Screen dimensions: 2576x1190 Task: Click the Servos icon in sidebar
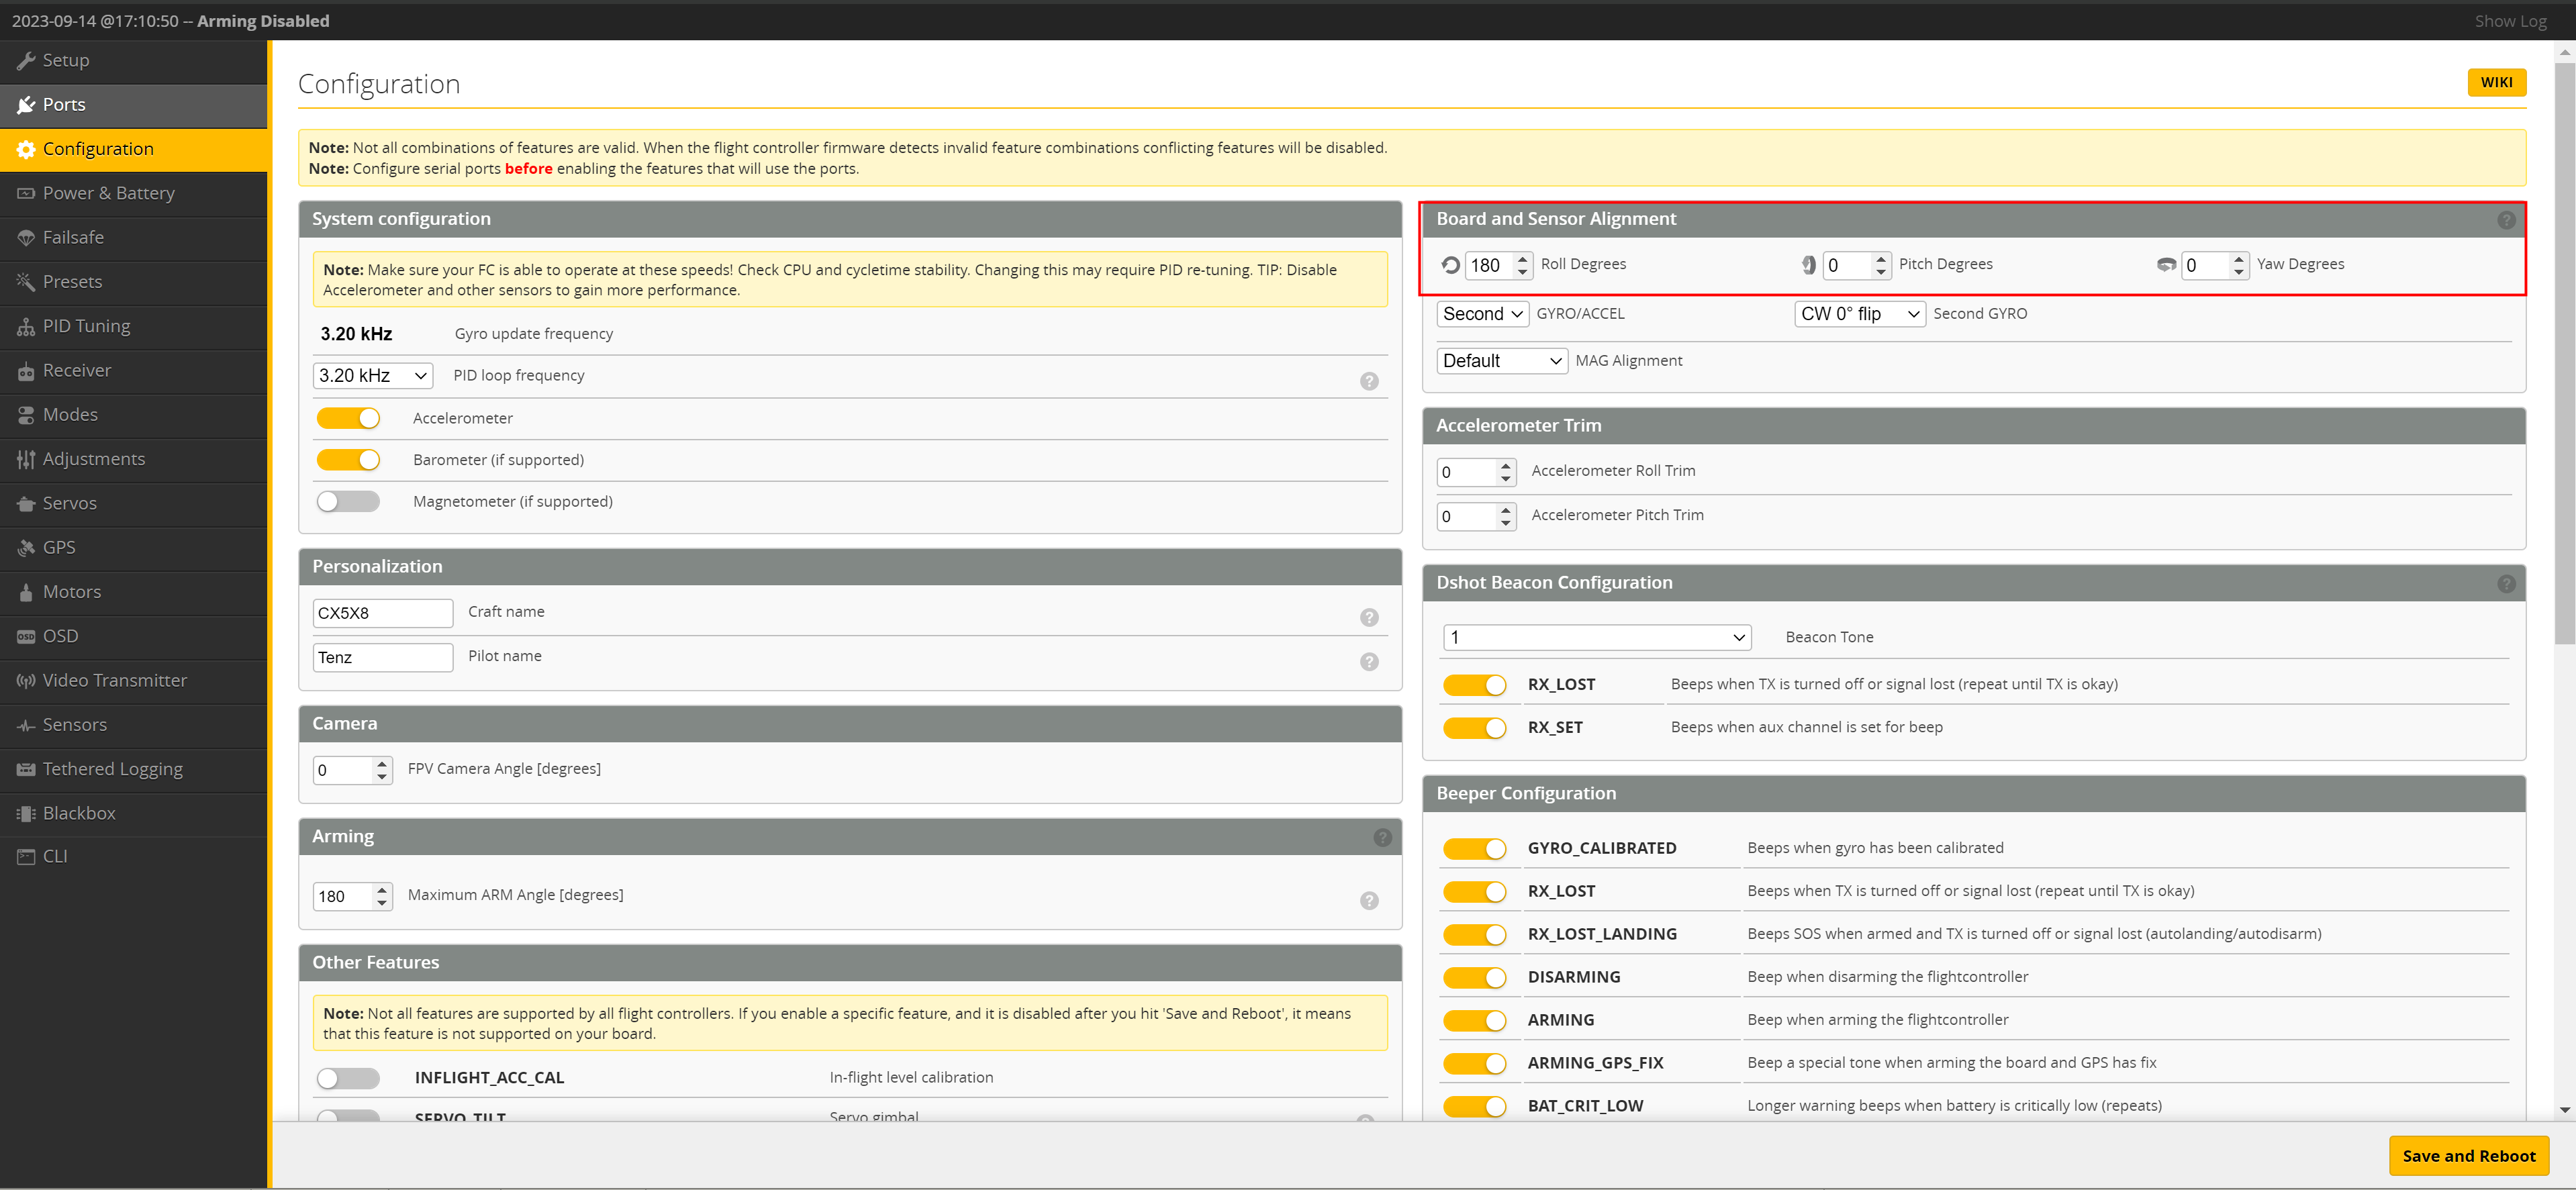click(x=26, y=504)
